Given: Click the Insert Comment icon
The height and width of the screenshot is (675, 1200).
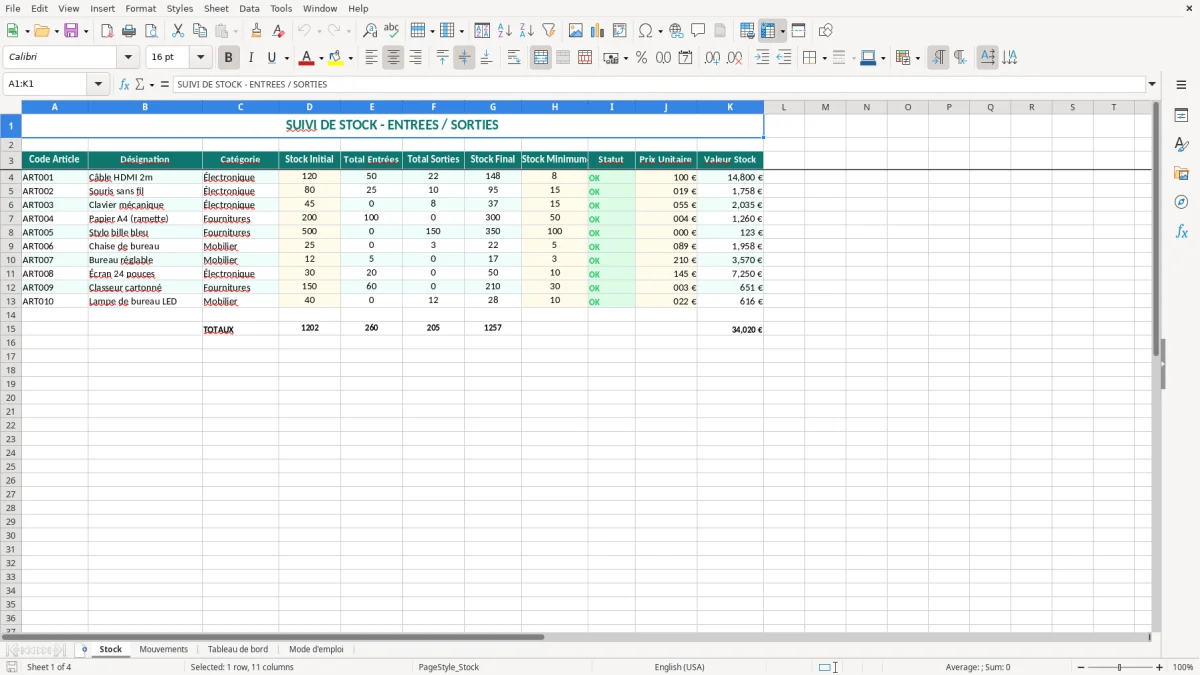Looking at the screenshot, I should 698,31.
